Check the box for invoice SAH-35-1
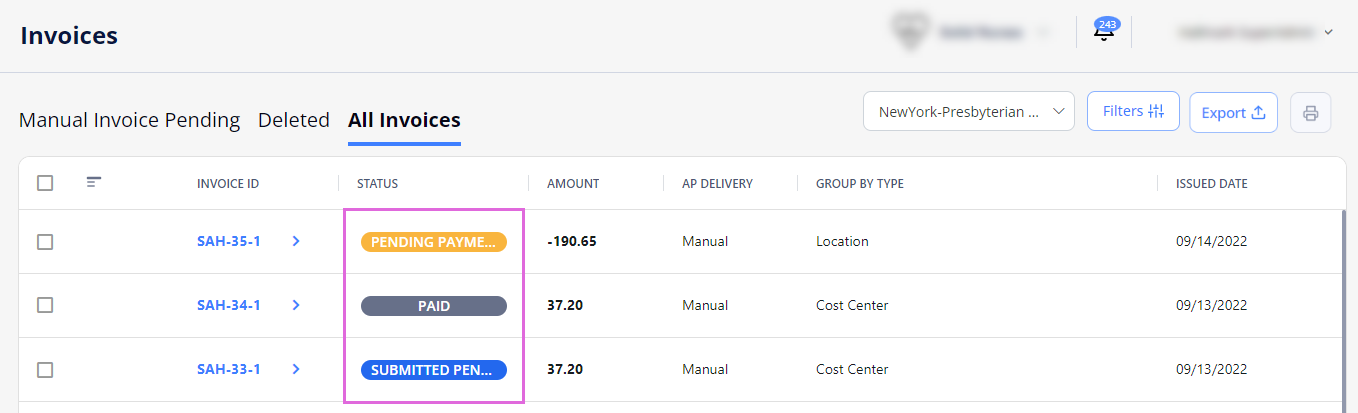 coord(45,242)
